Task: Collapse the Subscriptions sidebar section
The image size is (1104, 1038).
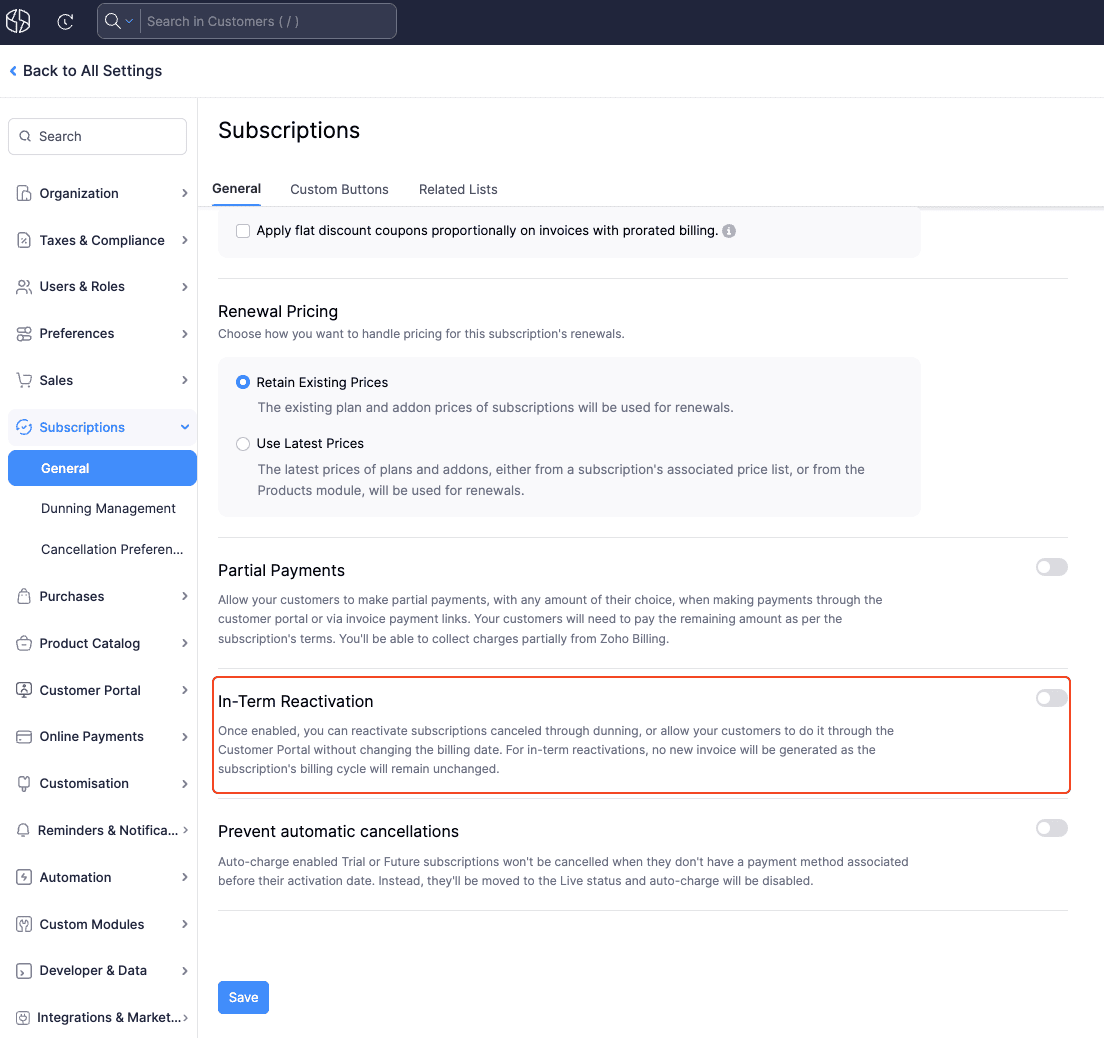Action: pos(184,427)
